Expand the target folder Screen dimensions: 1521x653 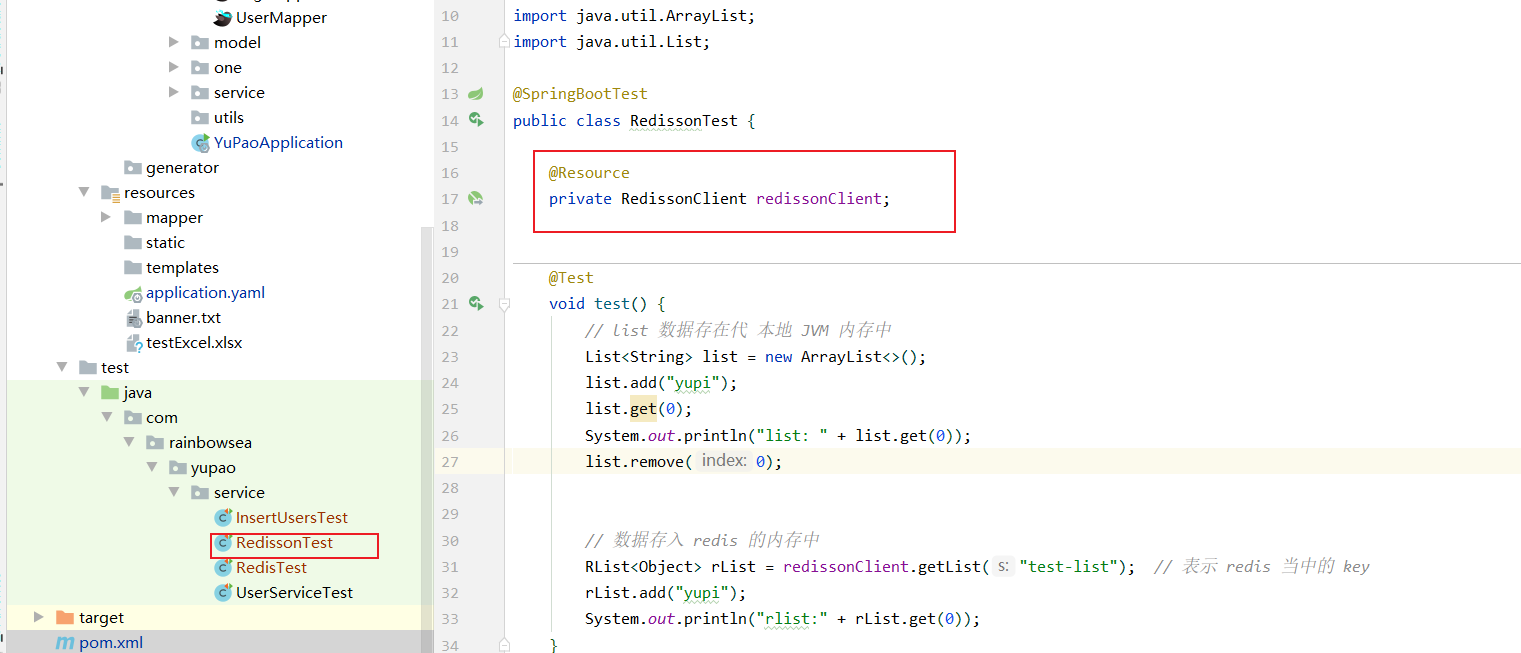tap(39, 617)
